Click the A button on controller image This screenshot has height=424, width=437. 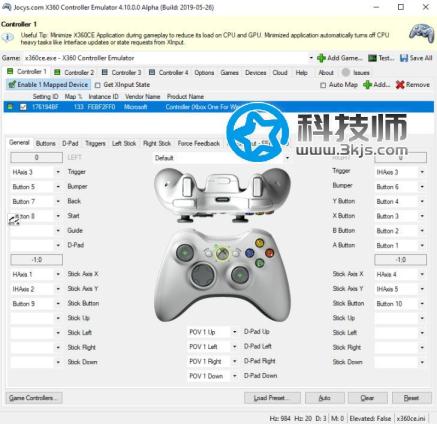[x=259, y=263]
